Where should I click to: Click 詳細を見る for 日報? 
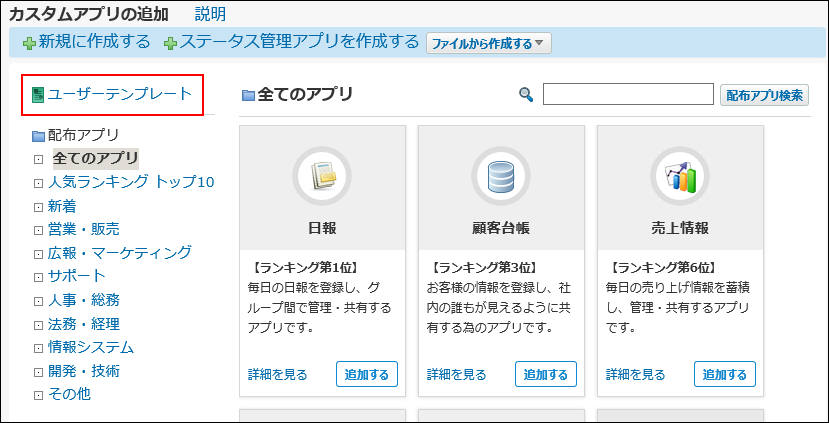tap(278, 375)
